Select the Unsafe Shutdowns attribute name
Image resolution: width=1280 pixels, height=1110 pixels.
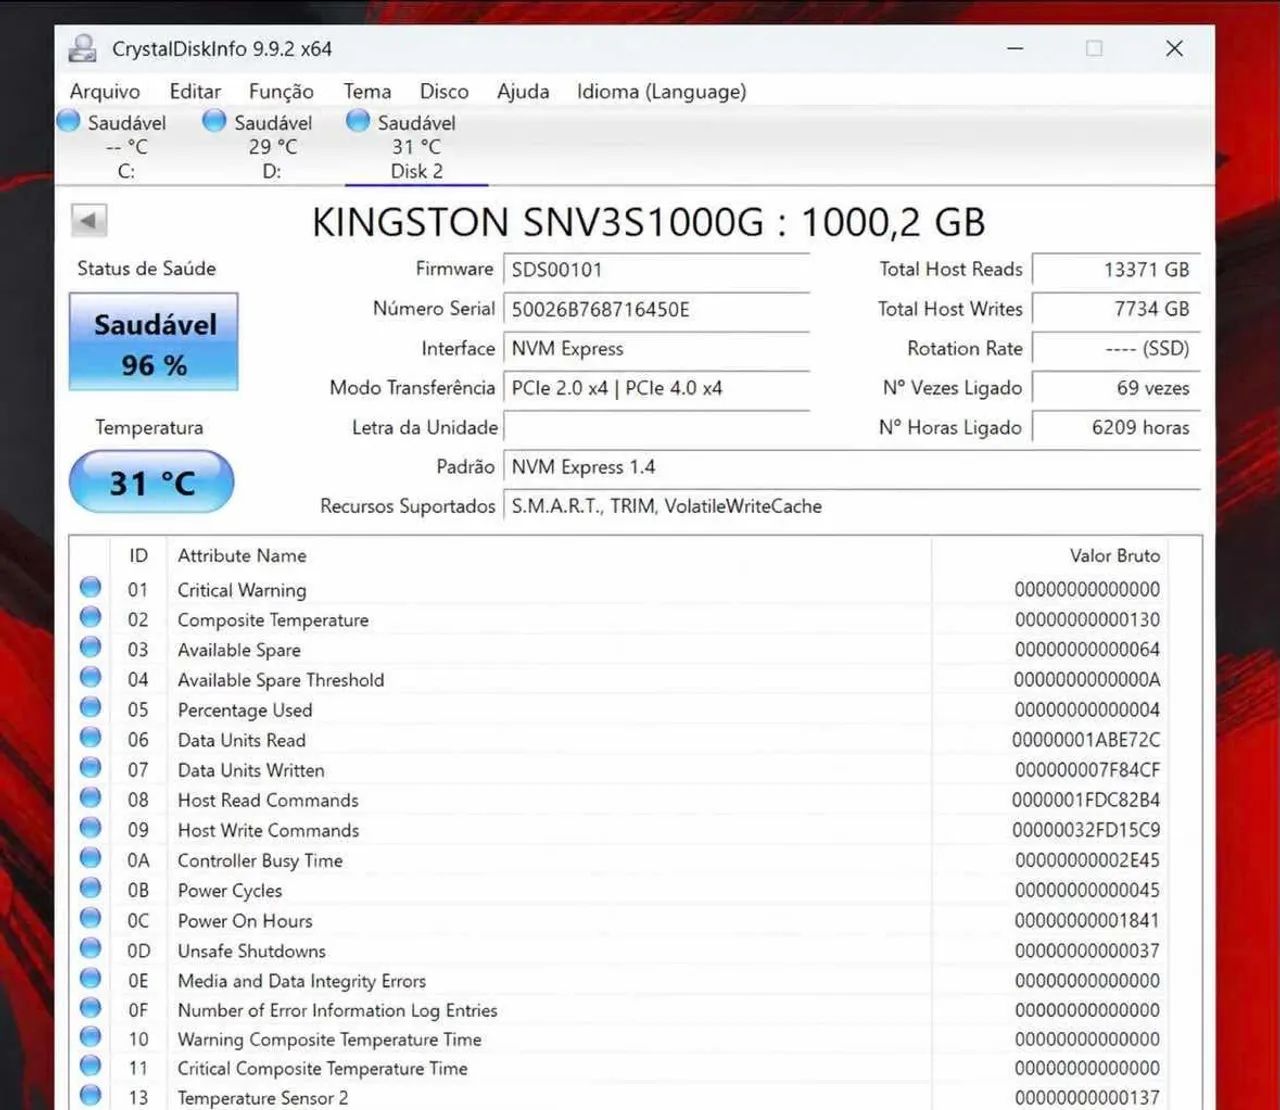[x=252, y=951]
